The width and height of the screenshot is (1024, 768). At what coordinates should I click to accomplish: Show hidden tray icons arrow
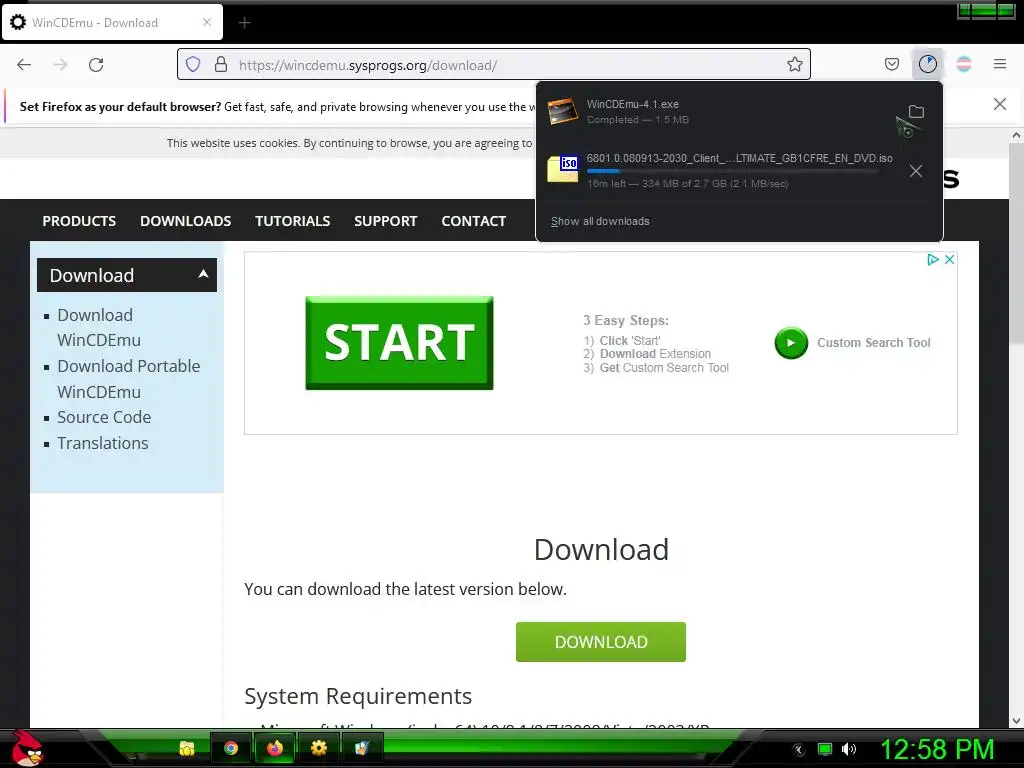tap(798, 750)
